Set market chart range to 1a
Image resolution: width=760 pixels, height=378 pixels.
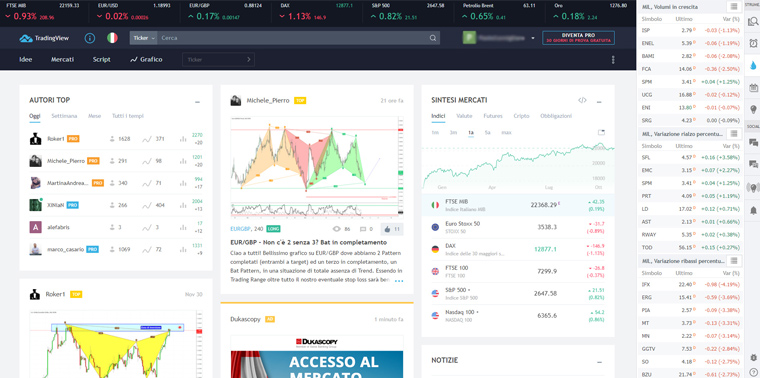tap(471, 132)
